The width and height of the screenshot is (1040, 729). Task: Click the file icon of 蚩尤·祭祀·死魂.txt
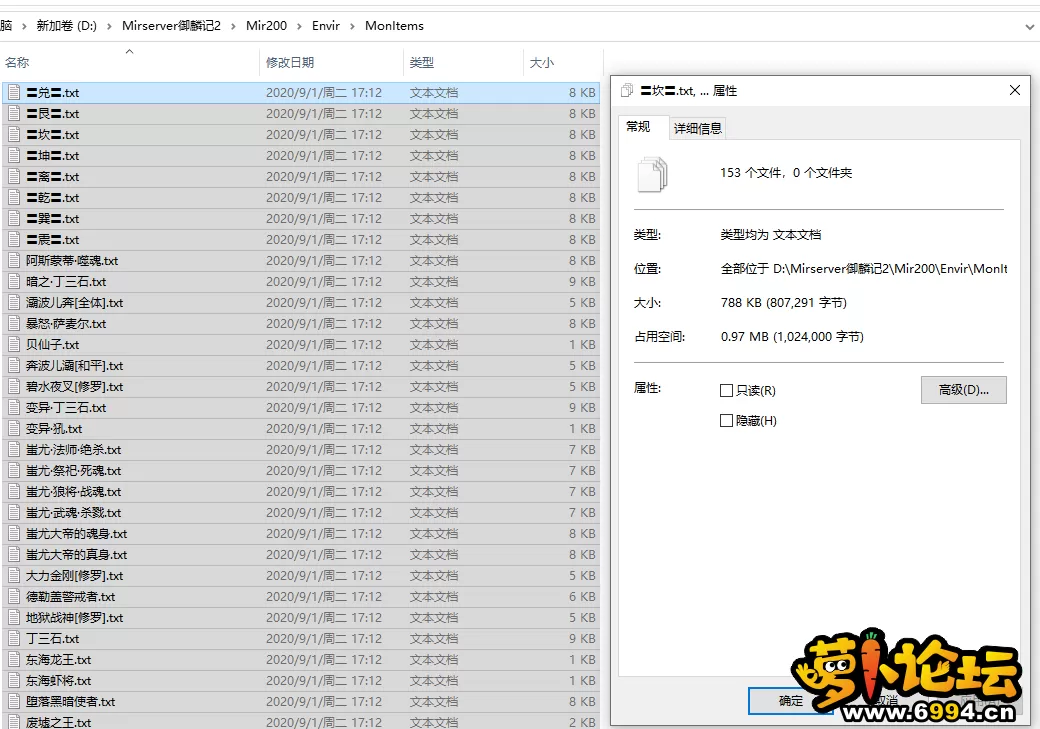tap(14, 471)
